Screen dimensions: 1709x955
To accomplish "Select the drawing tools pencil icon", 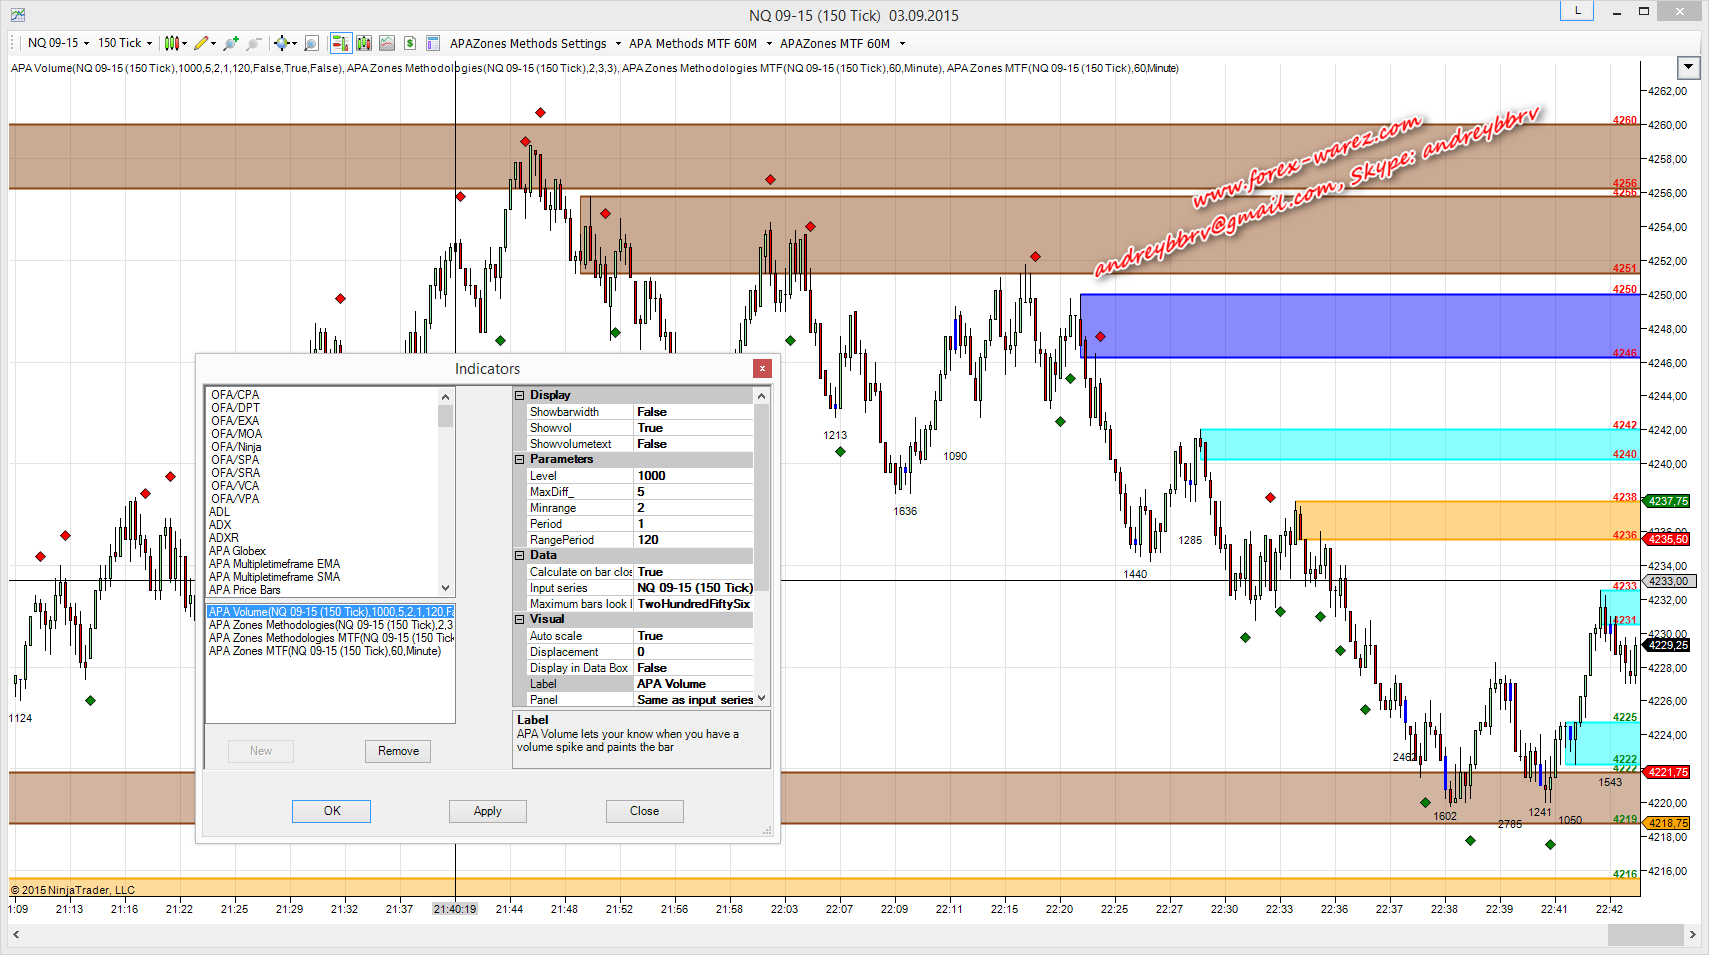I will point(201,43).
